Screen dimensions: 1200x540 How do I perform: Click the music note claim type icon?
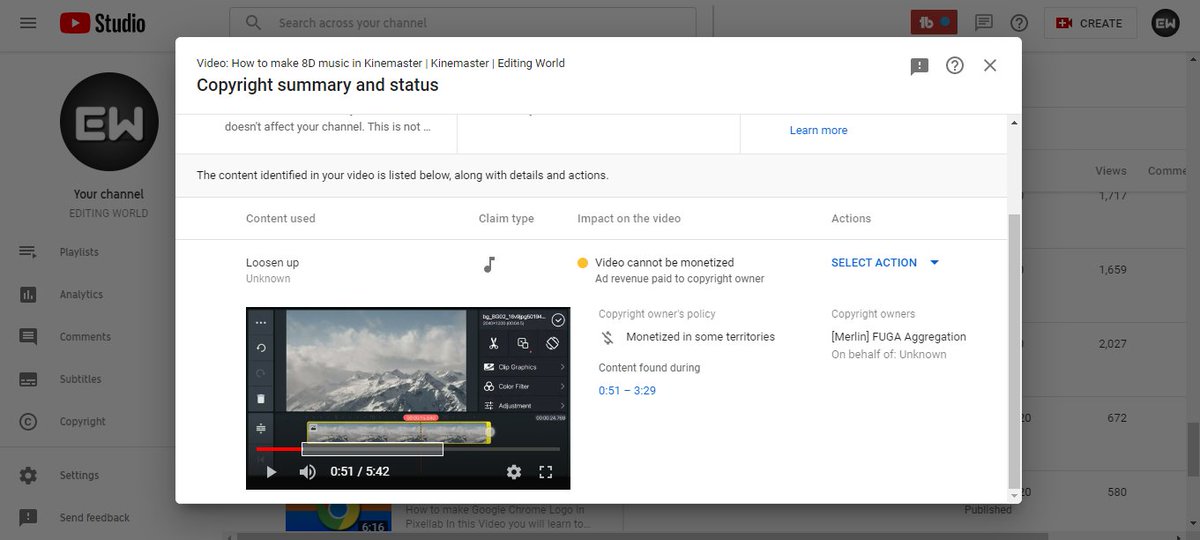click(x=489, y=264)
